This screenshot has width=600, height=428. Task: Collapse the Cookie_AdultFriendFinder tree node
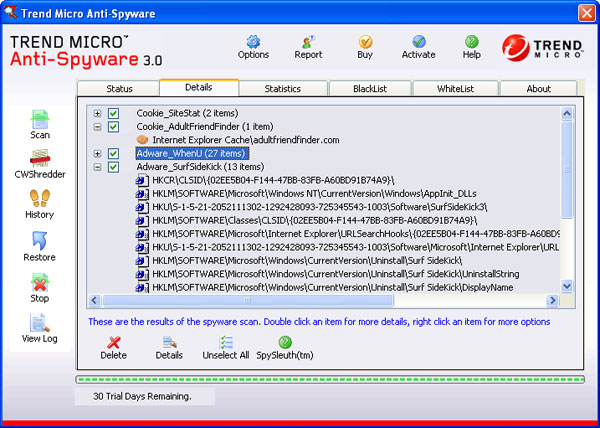tap(98, 127)
